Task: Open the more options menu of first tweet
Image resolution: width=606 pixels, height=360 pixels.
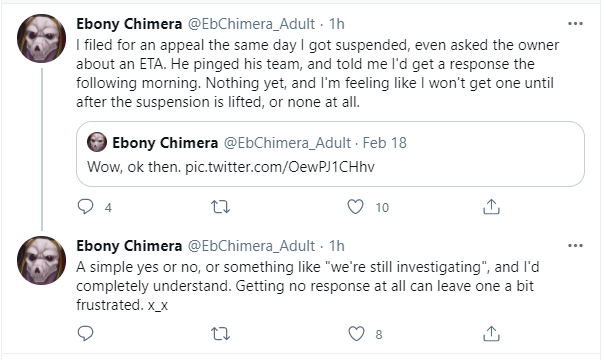Action: (575, 24)
